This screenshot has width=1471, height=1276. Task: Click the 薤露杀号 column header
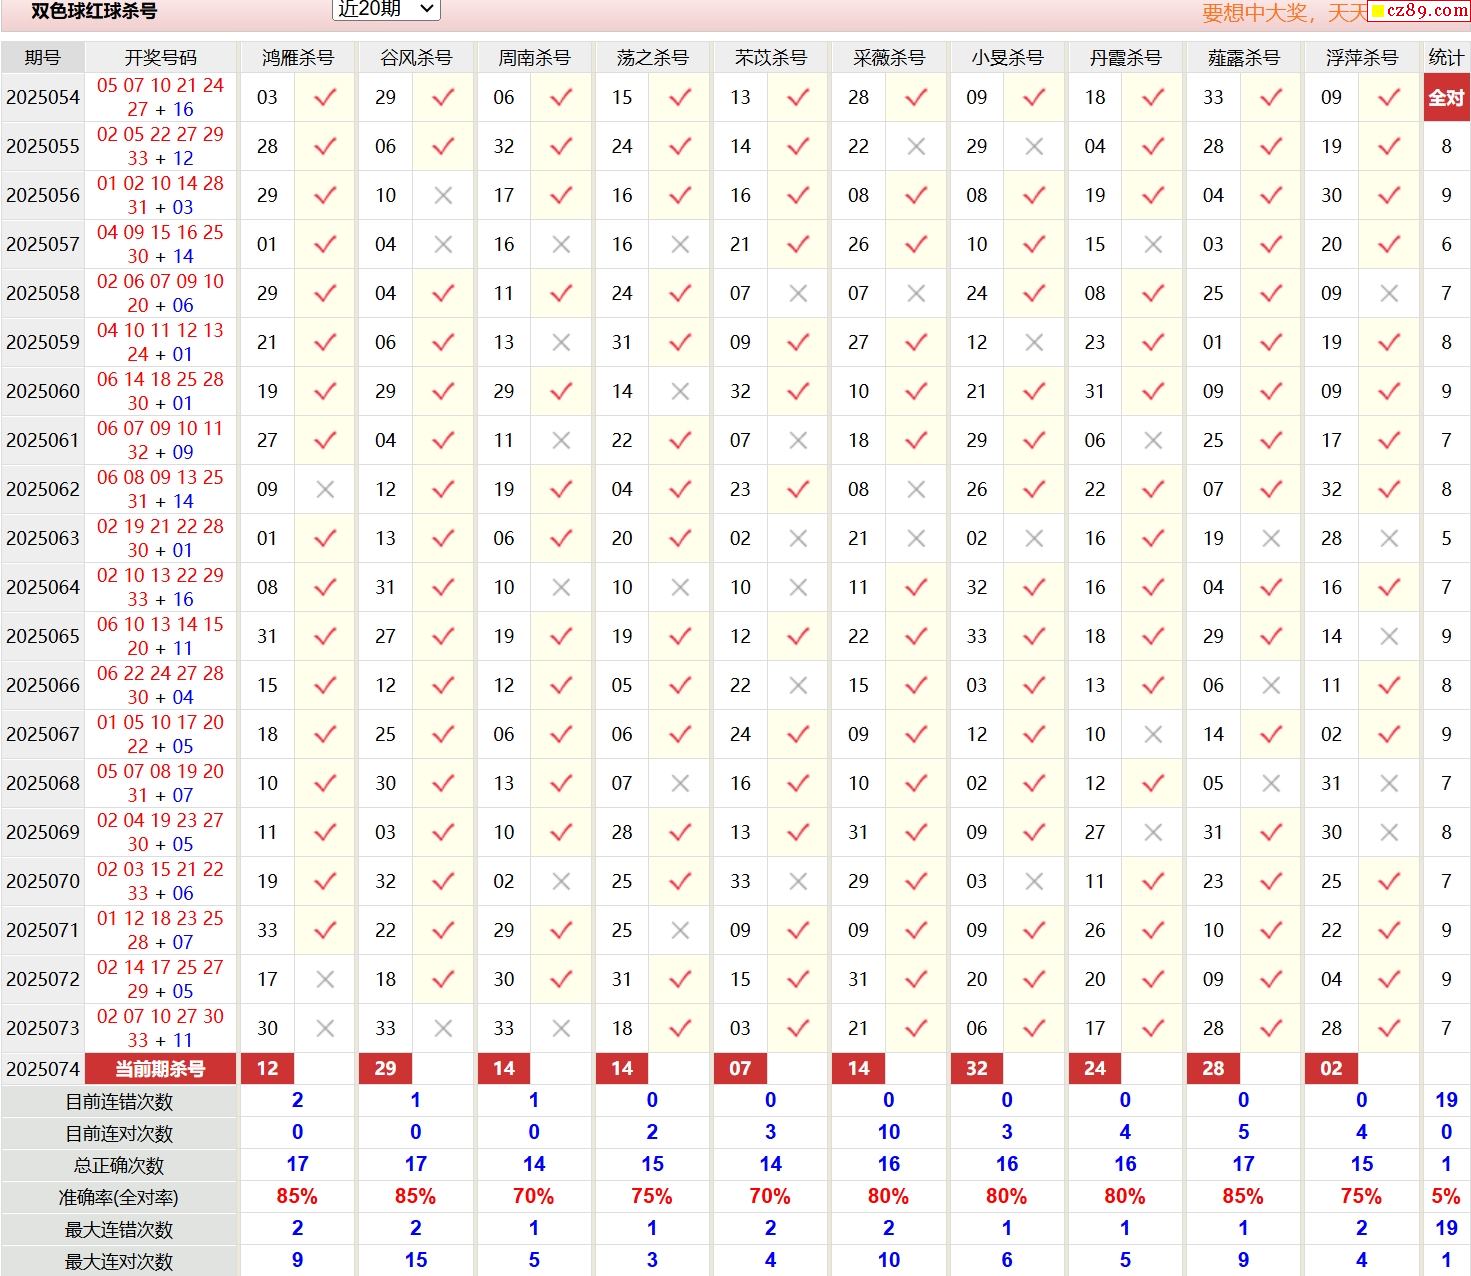[1243, 58]
